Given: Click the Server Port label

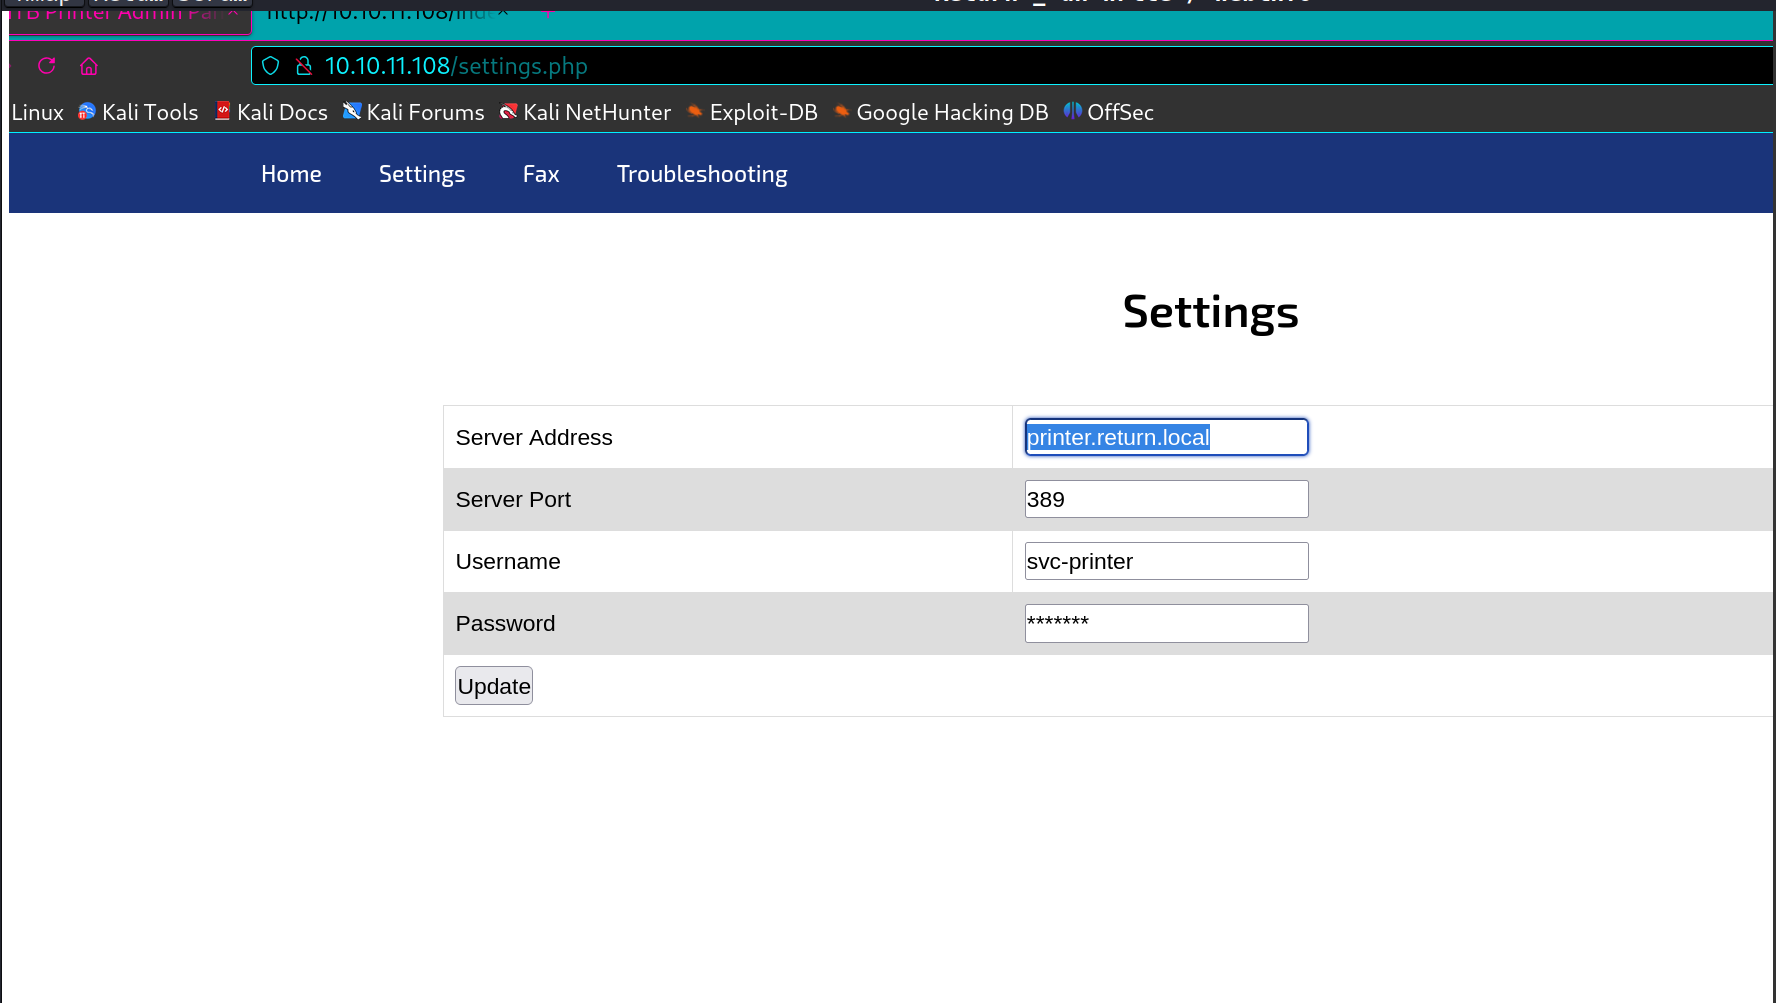Looking at the screenshot, I should point(513,500).
